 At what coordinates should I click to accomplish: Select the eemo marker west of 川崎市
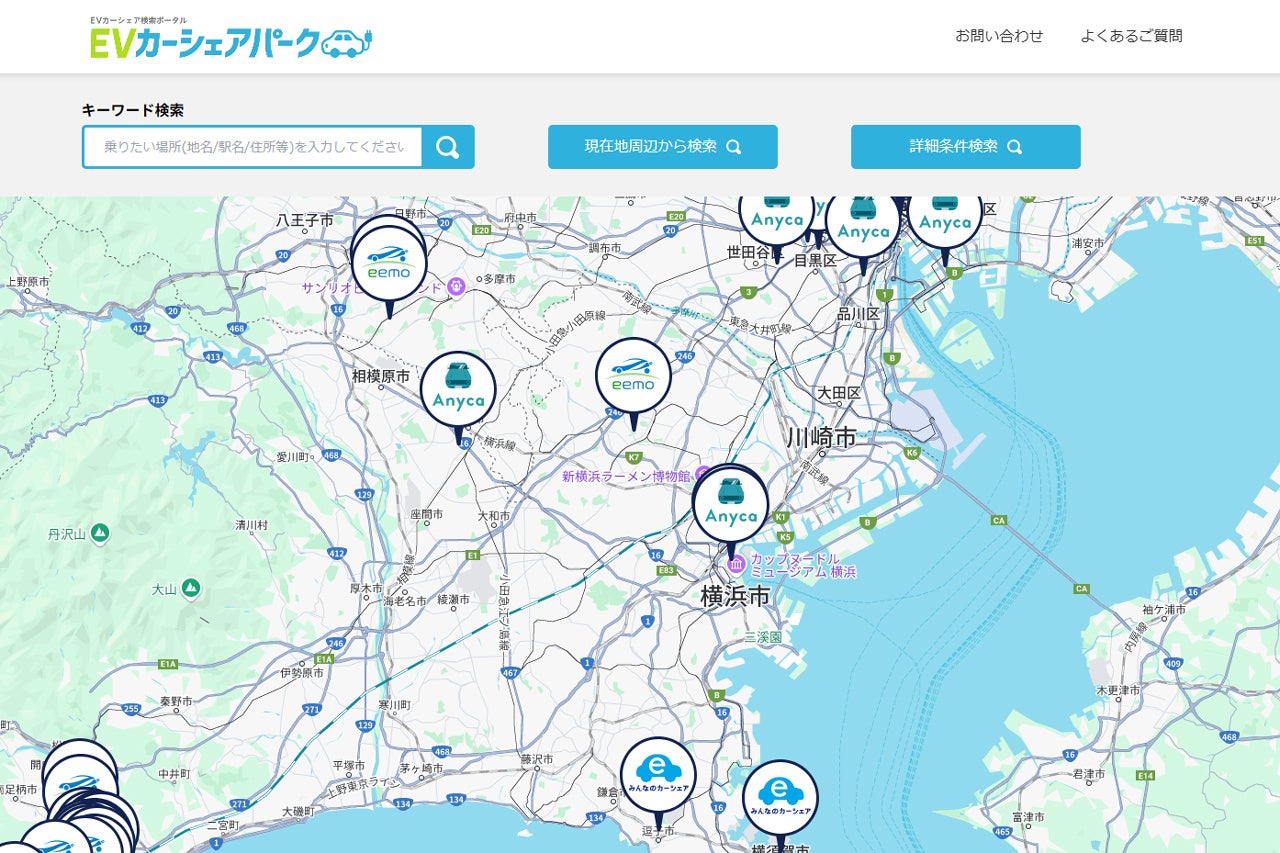tap(633, 377)
